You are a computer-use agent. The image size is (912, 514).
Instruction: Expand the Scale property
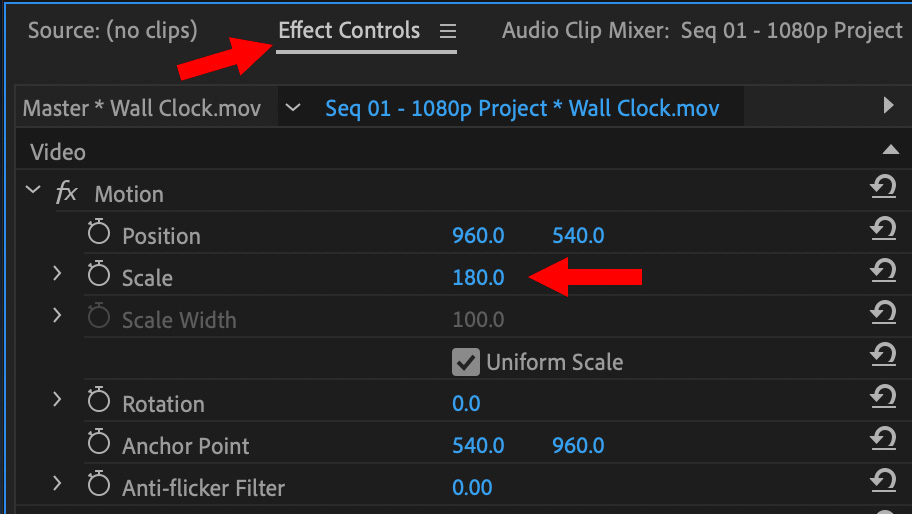tap(57, 273)
